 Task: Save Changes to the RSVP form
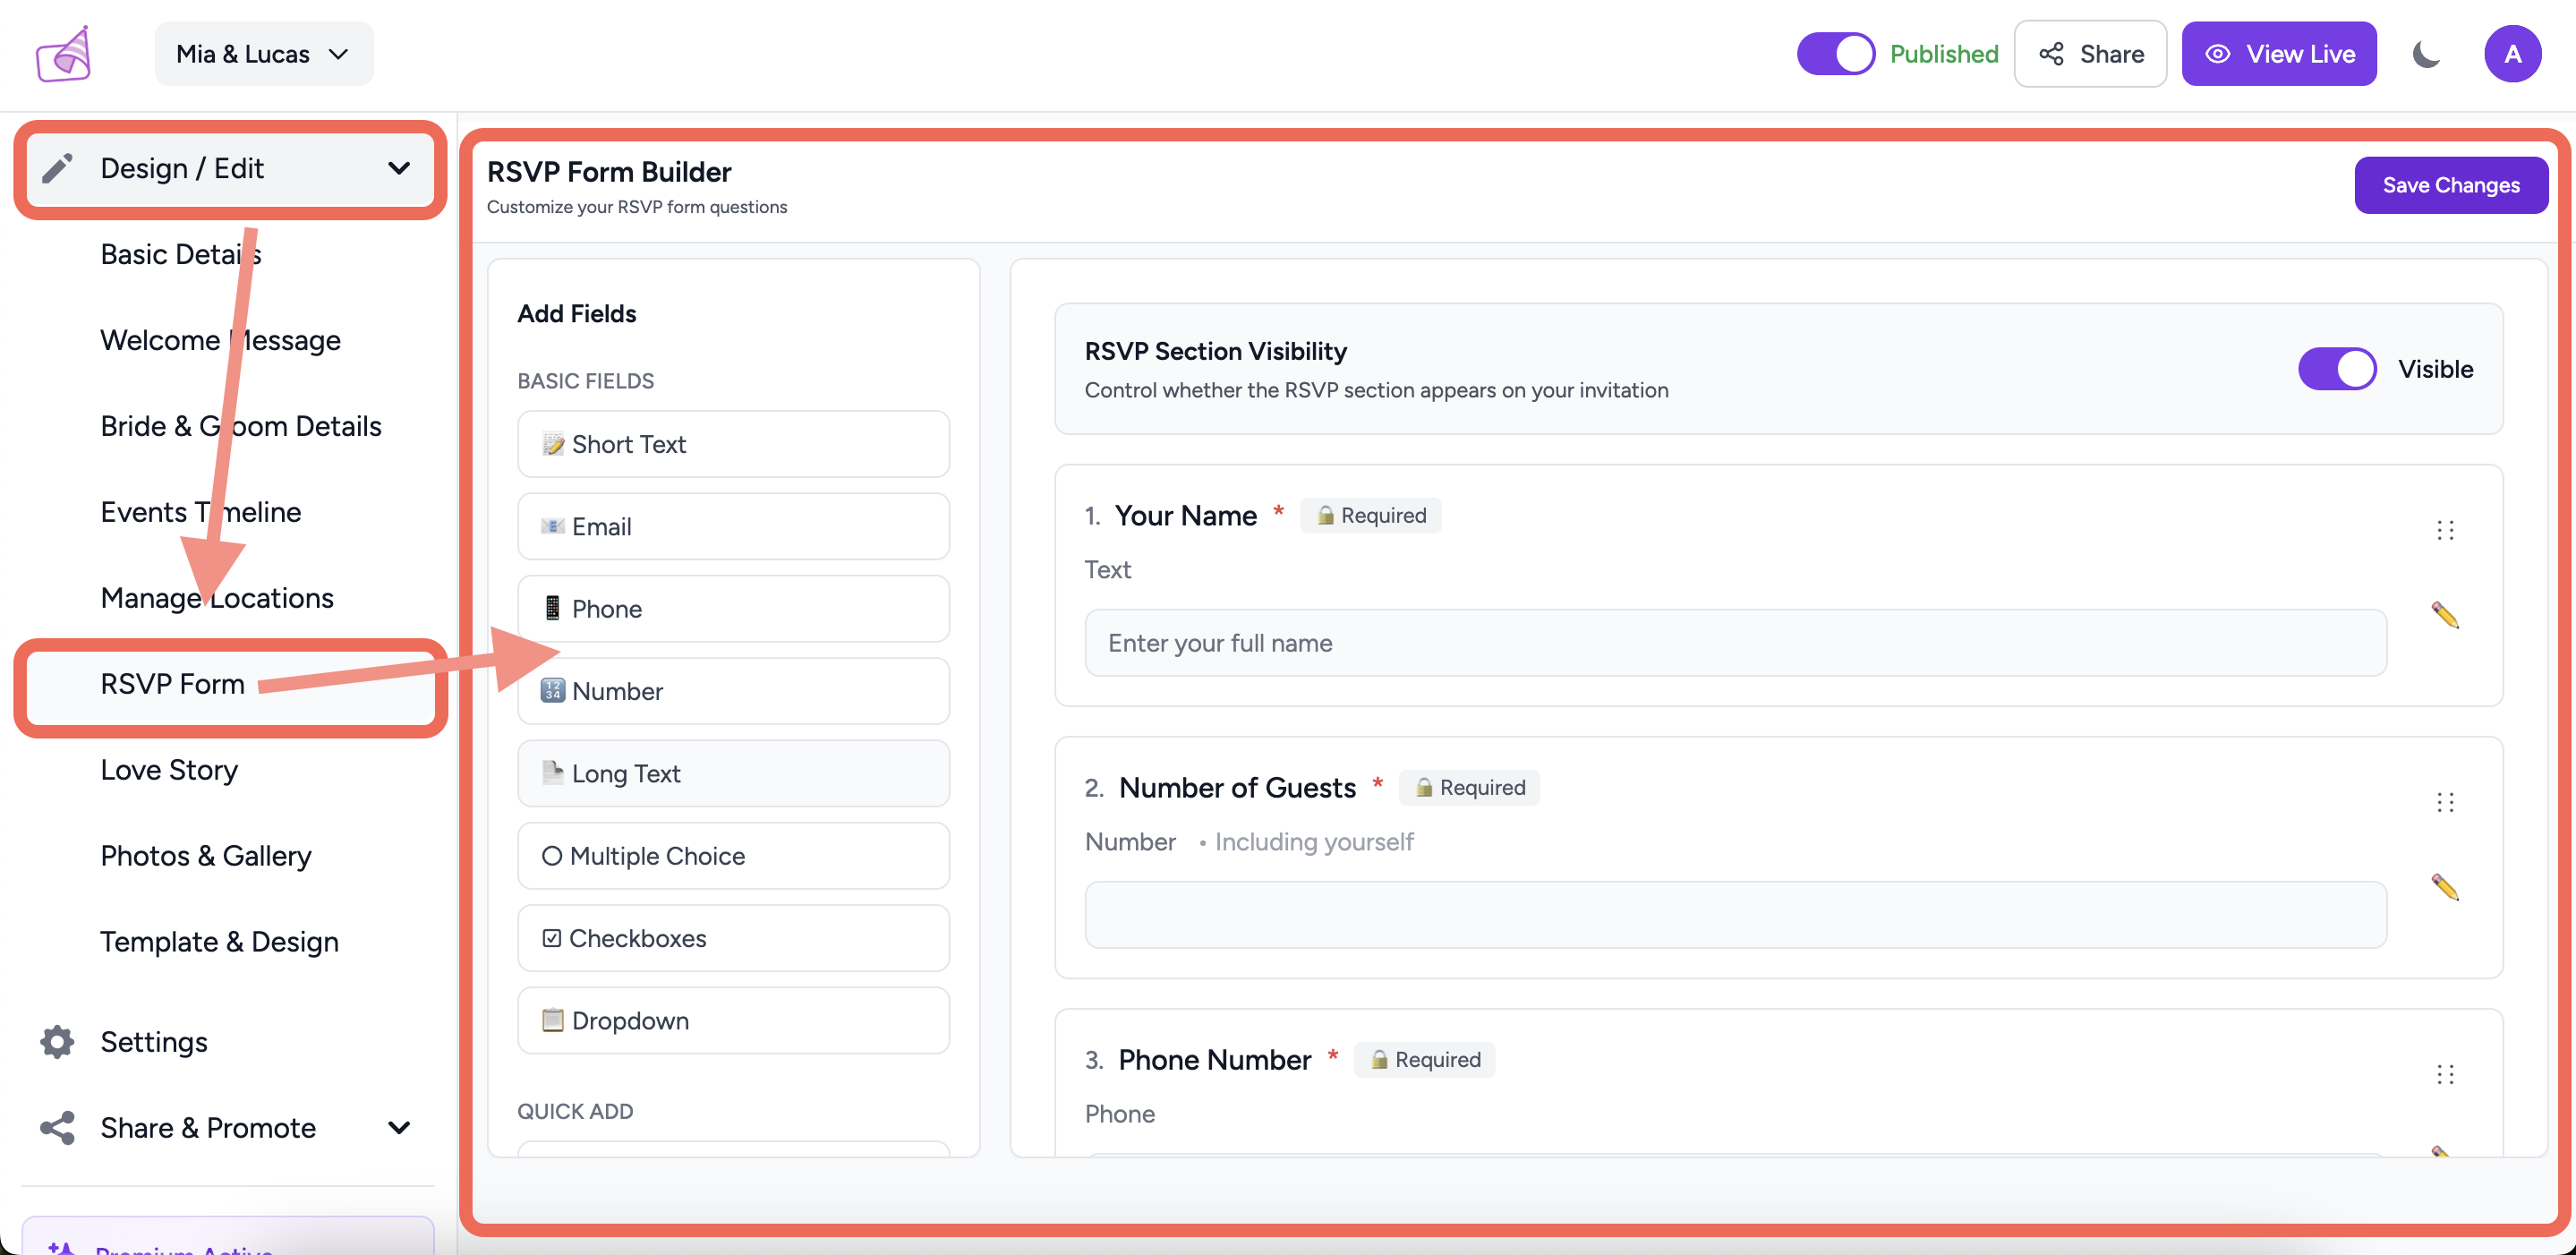(x=2451, y=185)
